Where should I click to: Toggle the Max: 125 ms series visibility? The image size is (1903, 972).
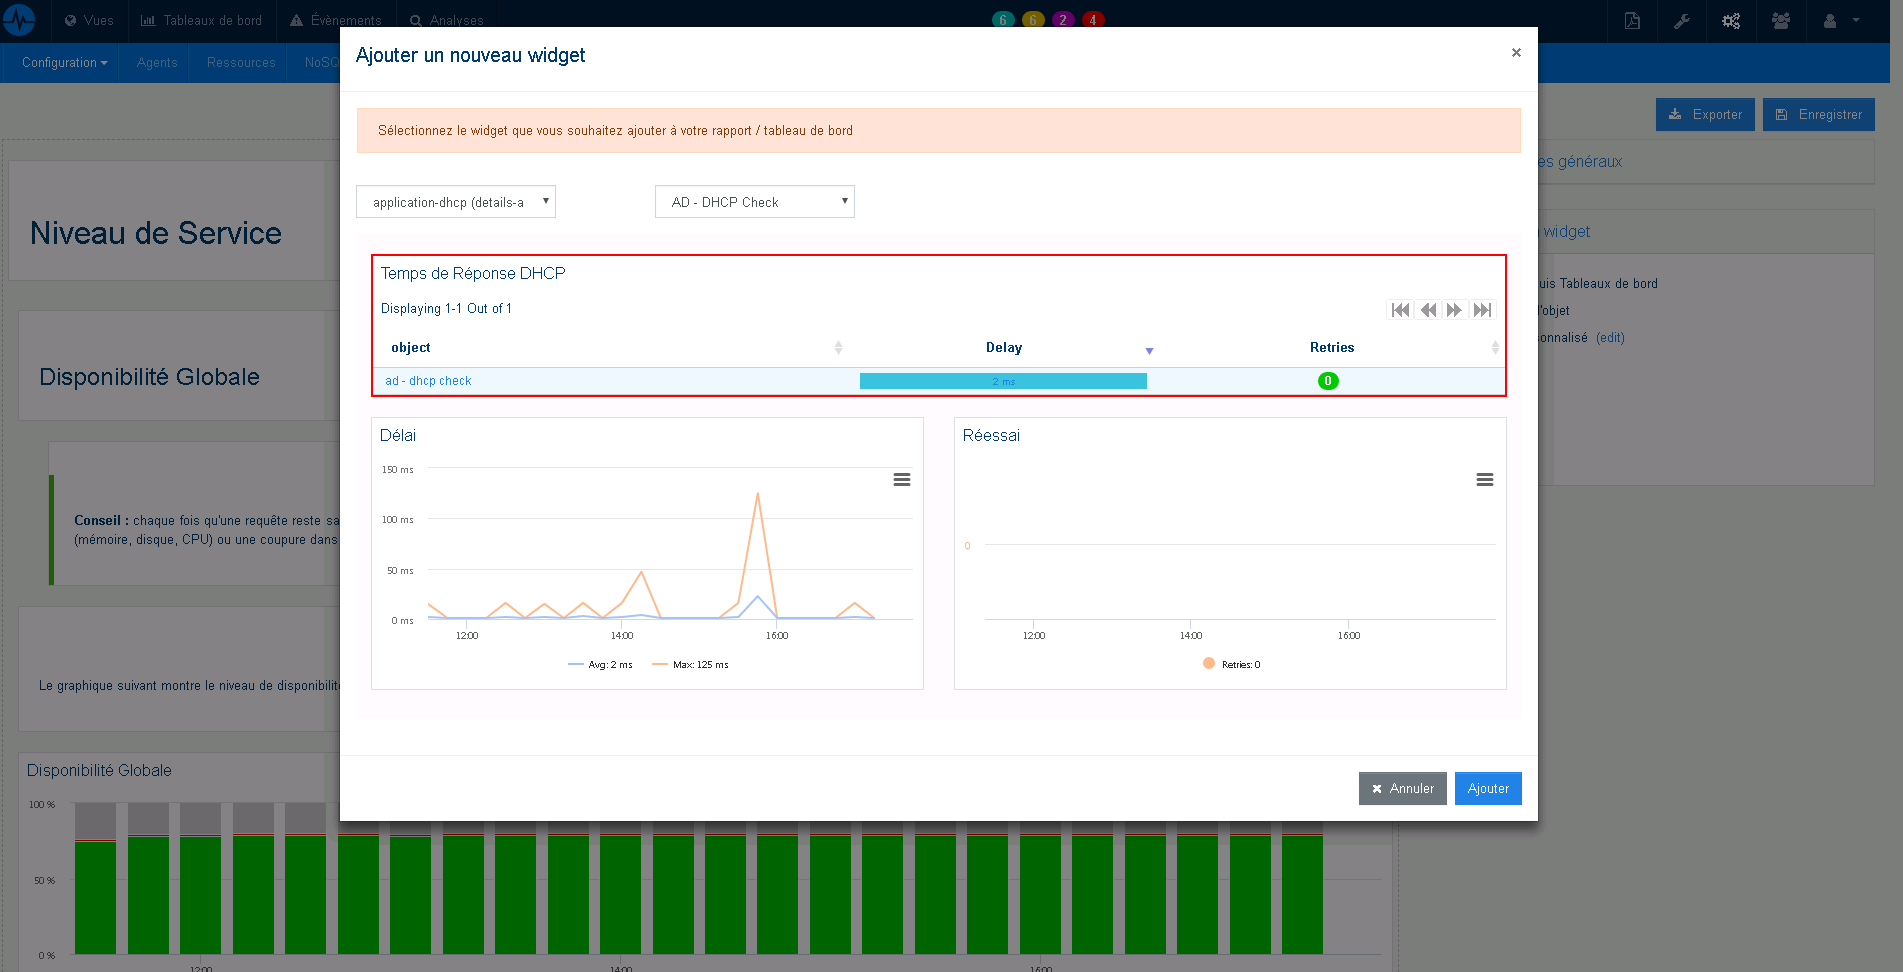(690, 664)
